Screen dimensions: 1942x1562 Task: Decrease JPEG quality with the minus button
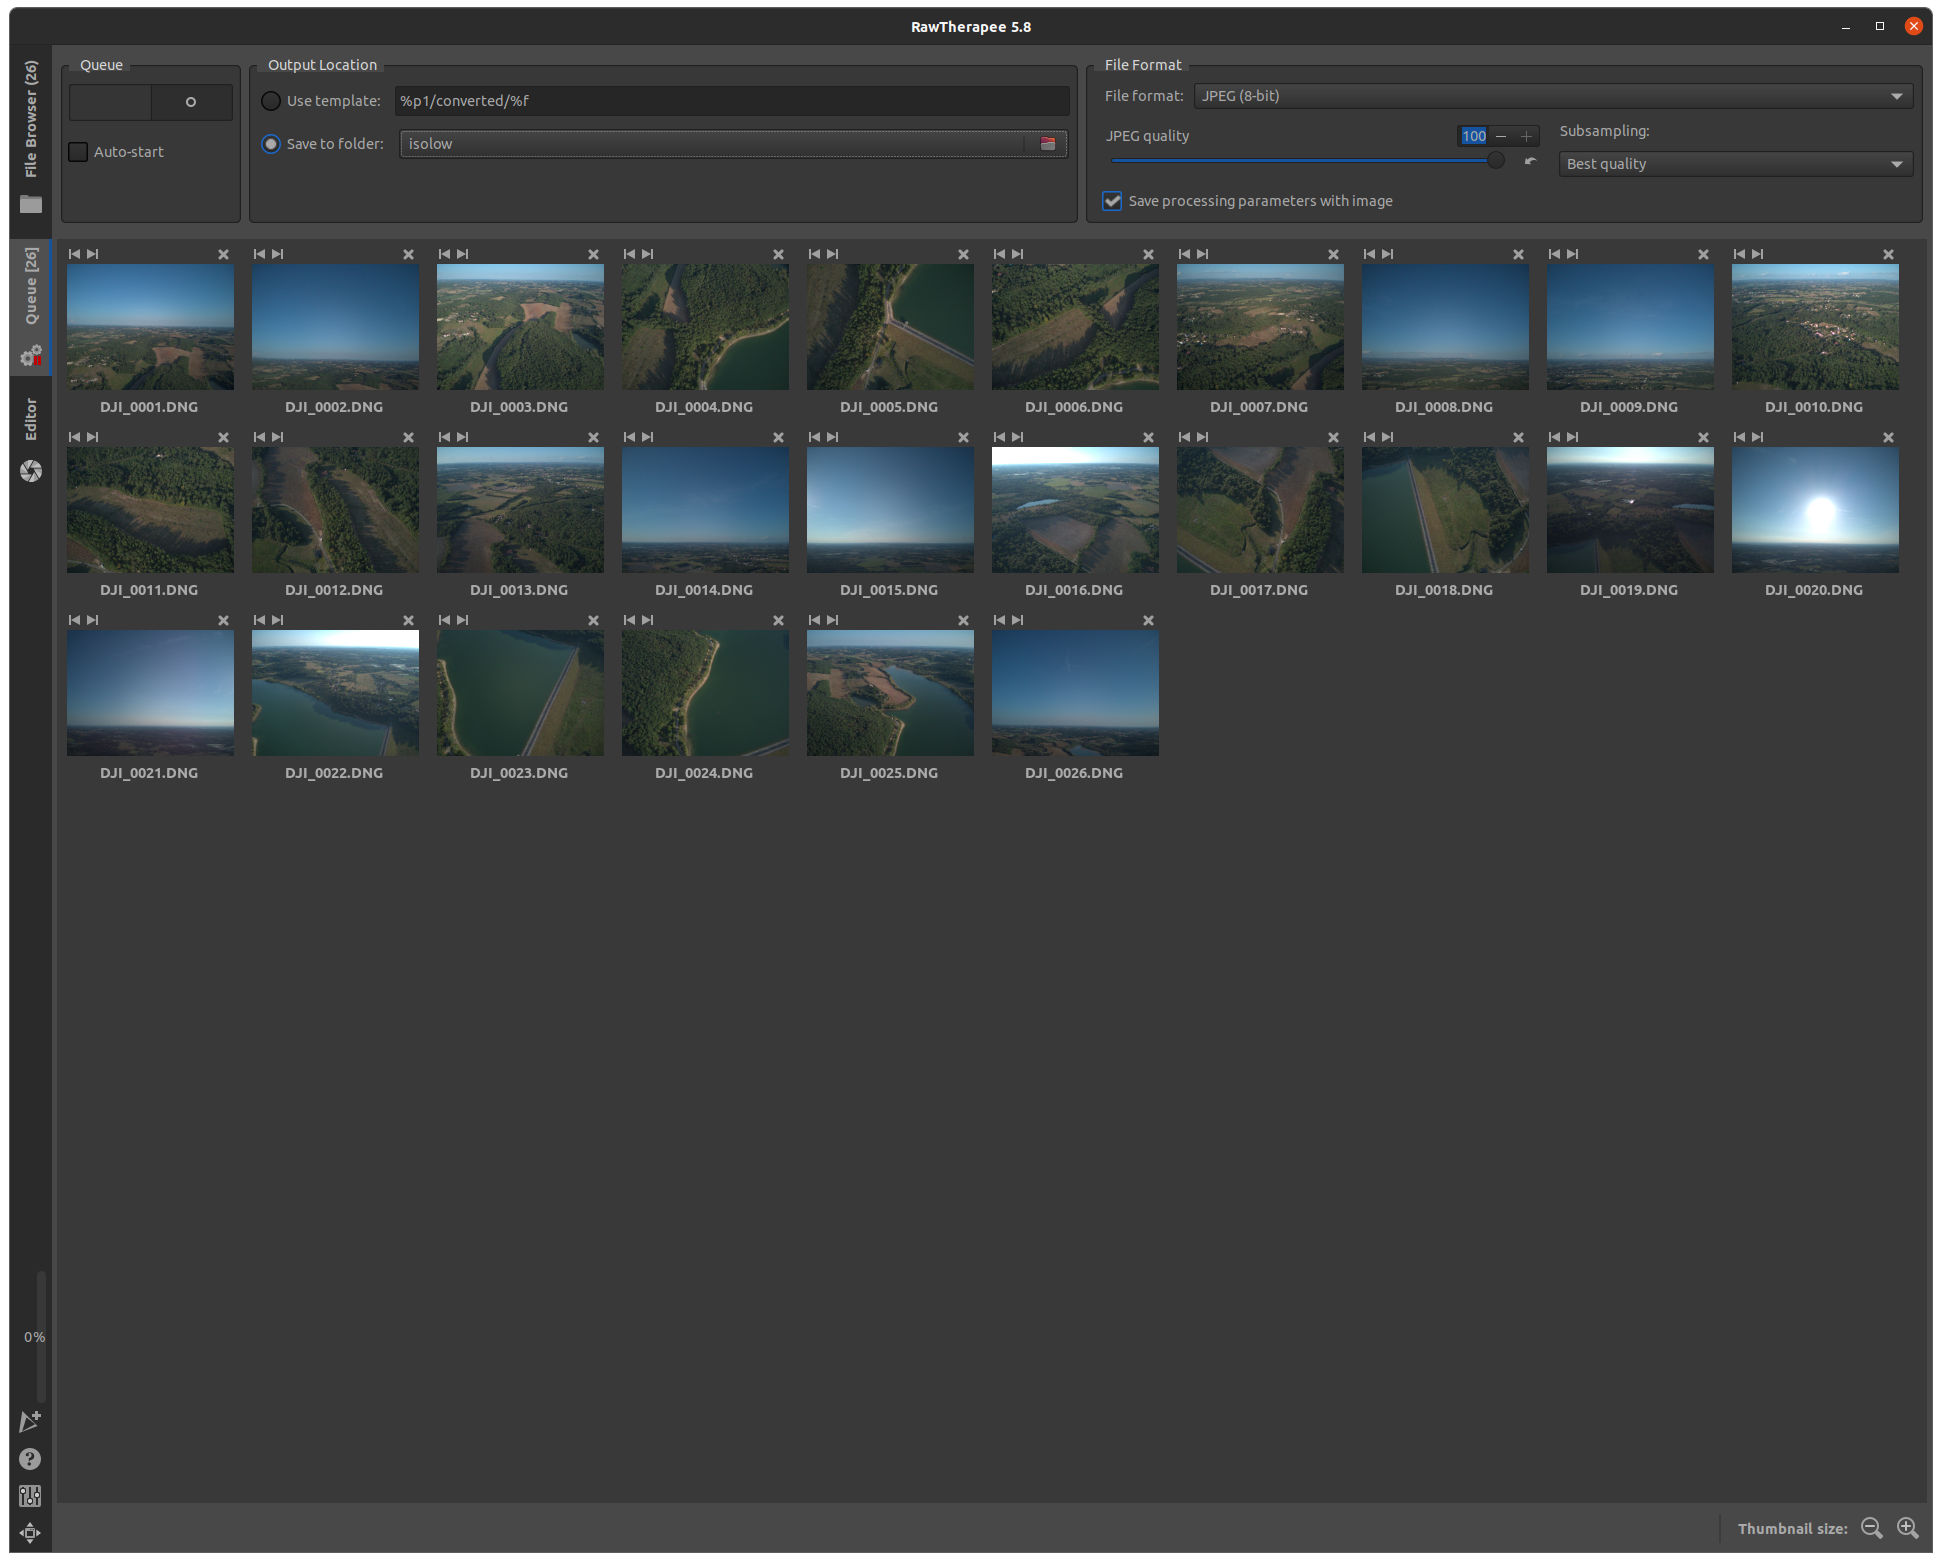tap(1501, 136)
